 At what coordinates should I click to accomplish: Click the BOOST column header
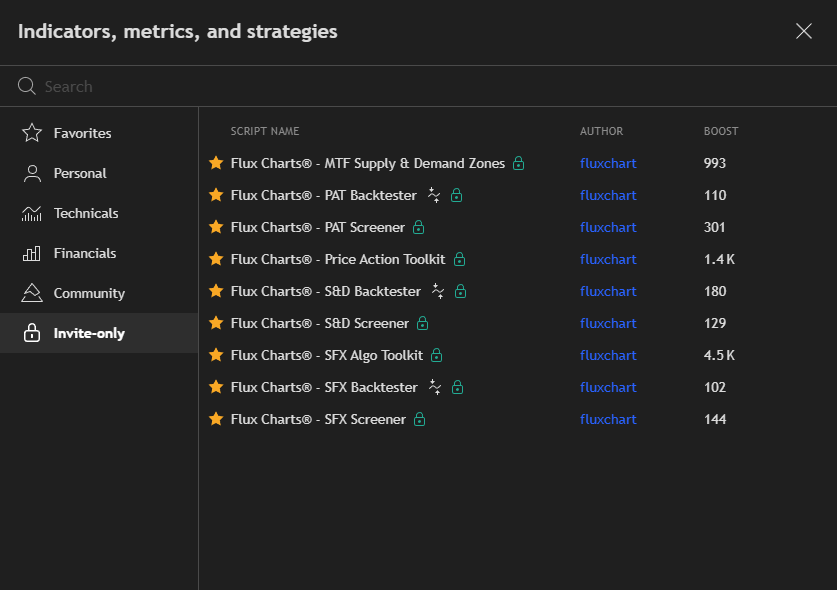(721, 131)
